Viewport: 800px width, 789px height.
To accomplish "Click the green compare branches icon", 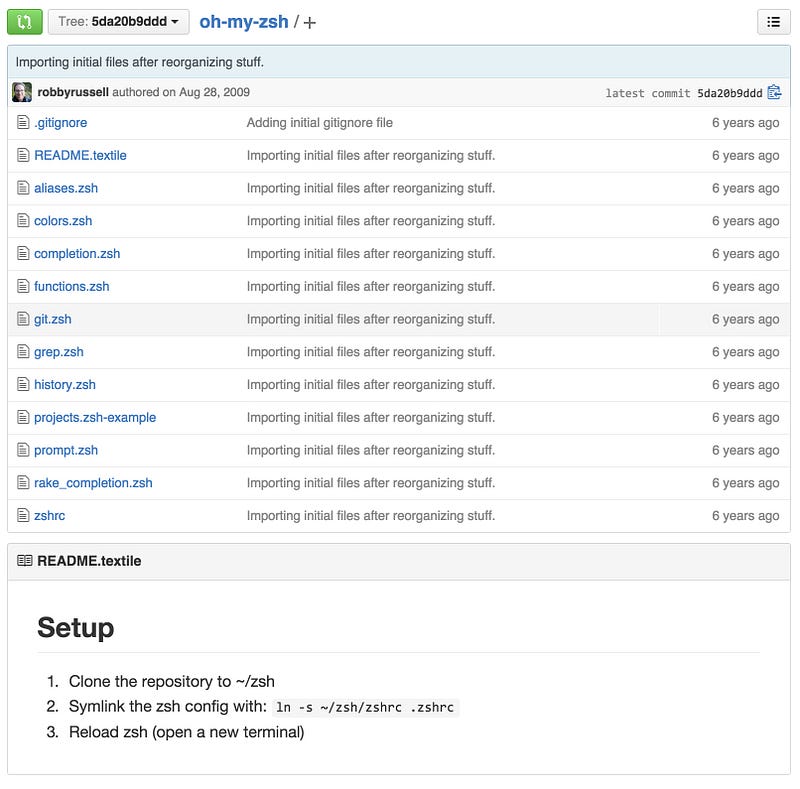I will tap(24, 22).
